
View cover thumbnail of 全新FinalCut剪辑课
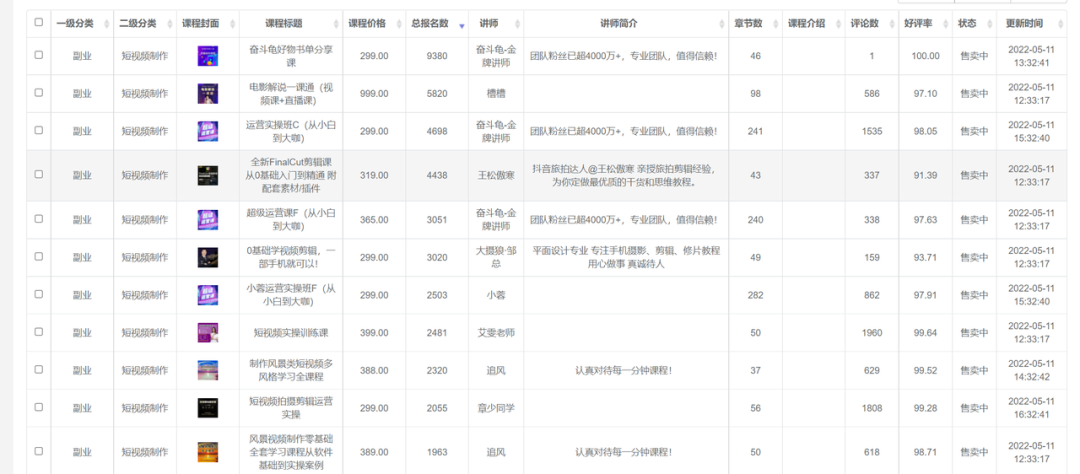coord(207,176)
